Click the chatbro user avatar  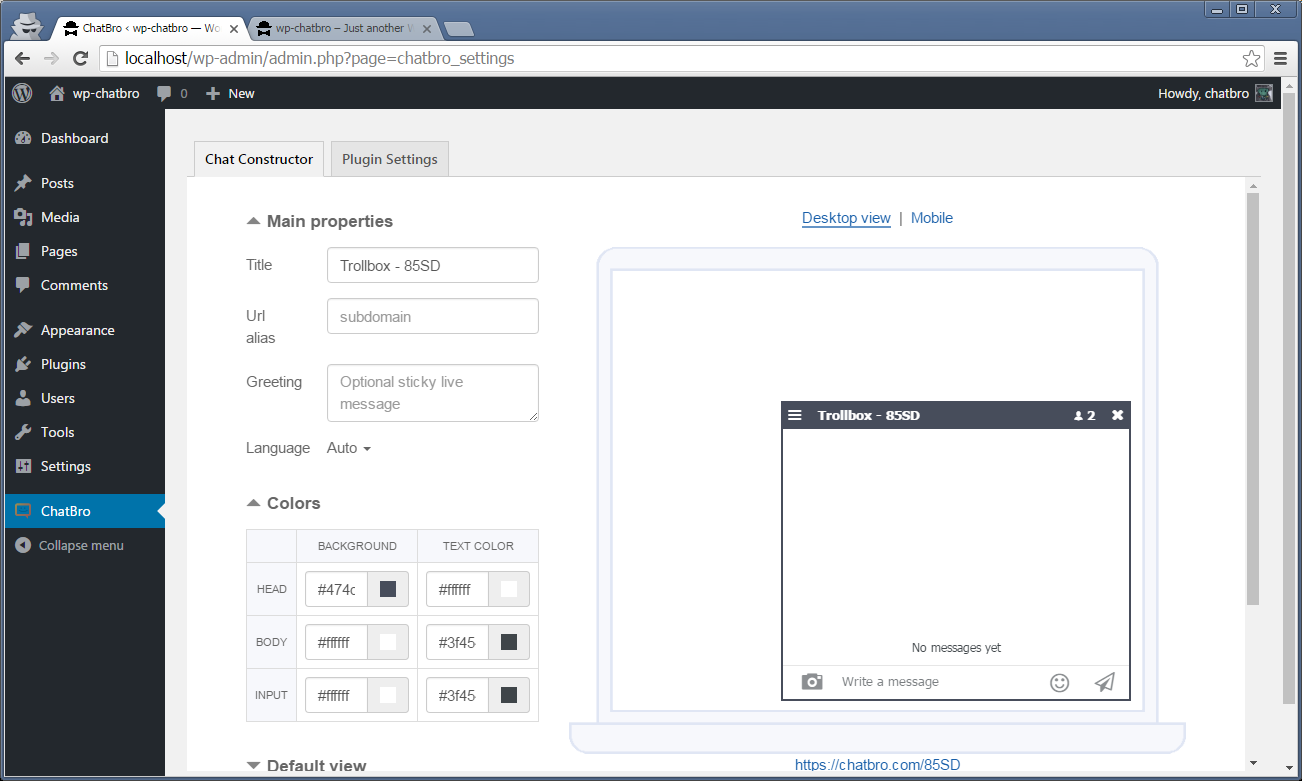[x=1264, y=93]
